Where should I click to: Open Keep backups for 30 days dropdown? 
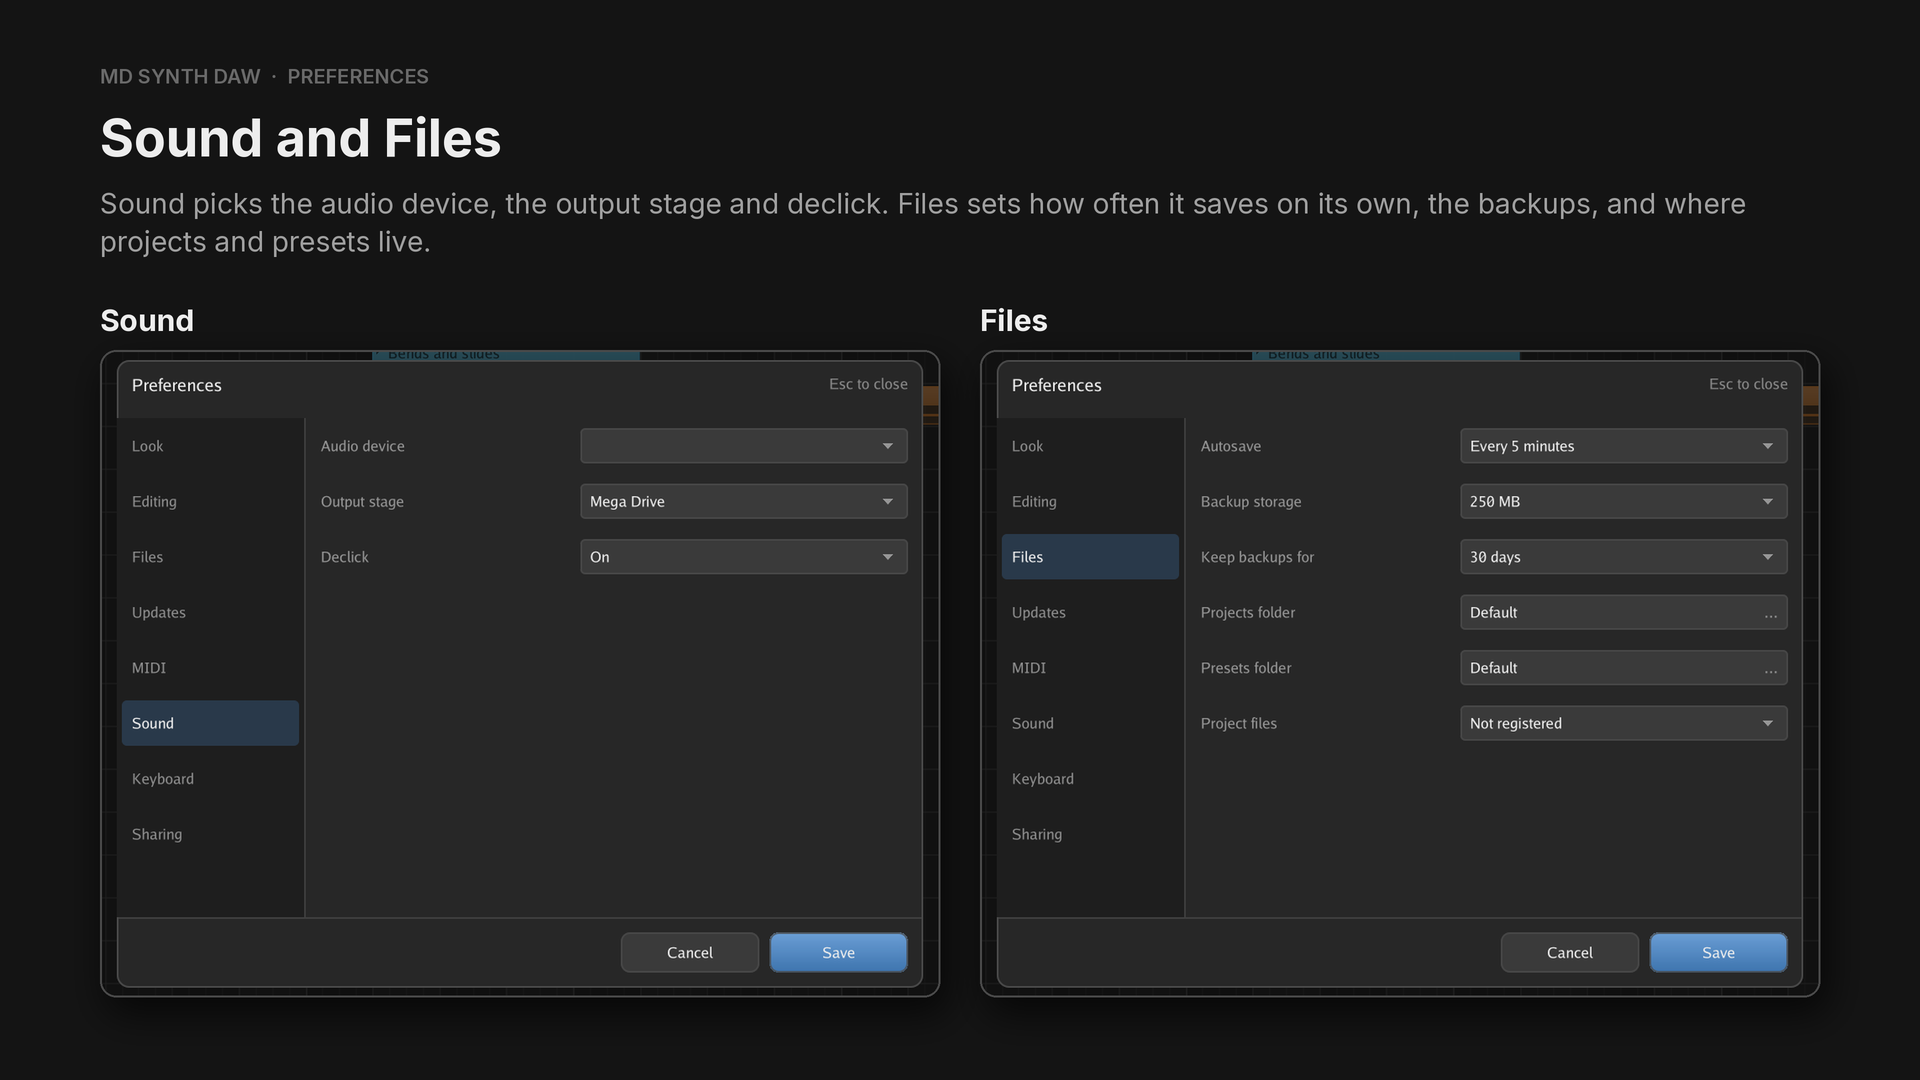click(1623, 557)
